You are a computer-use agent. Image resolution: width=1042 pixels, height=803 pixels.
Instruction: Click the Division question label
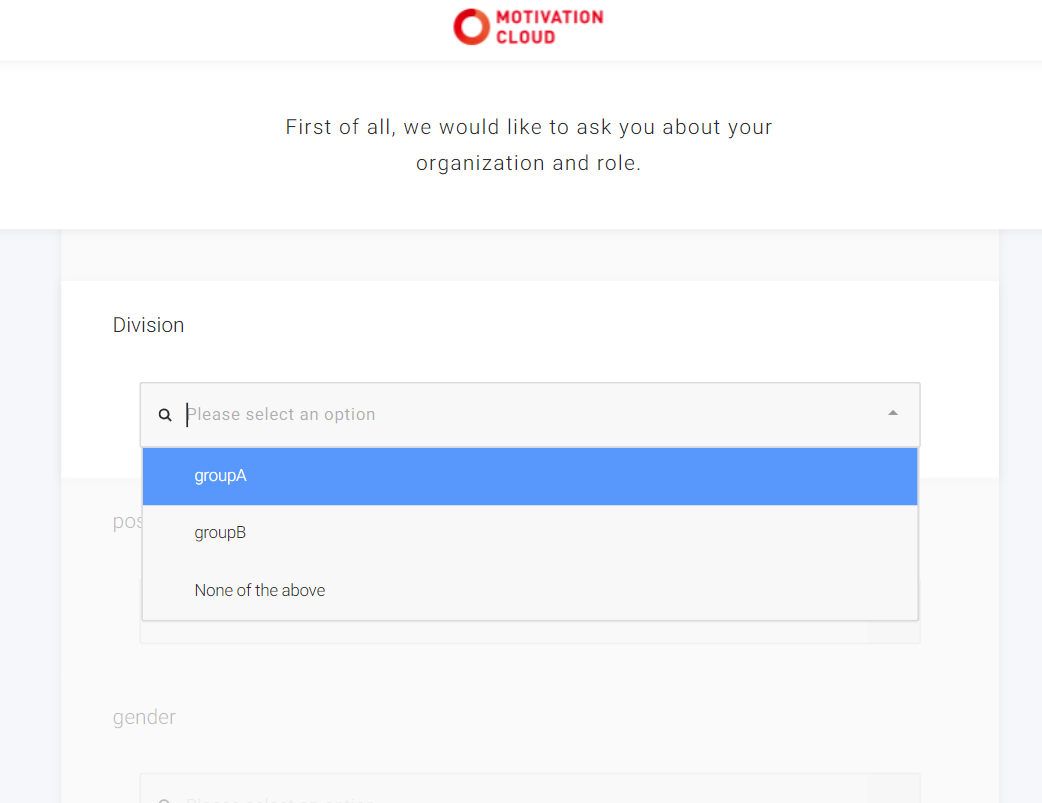148,325
